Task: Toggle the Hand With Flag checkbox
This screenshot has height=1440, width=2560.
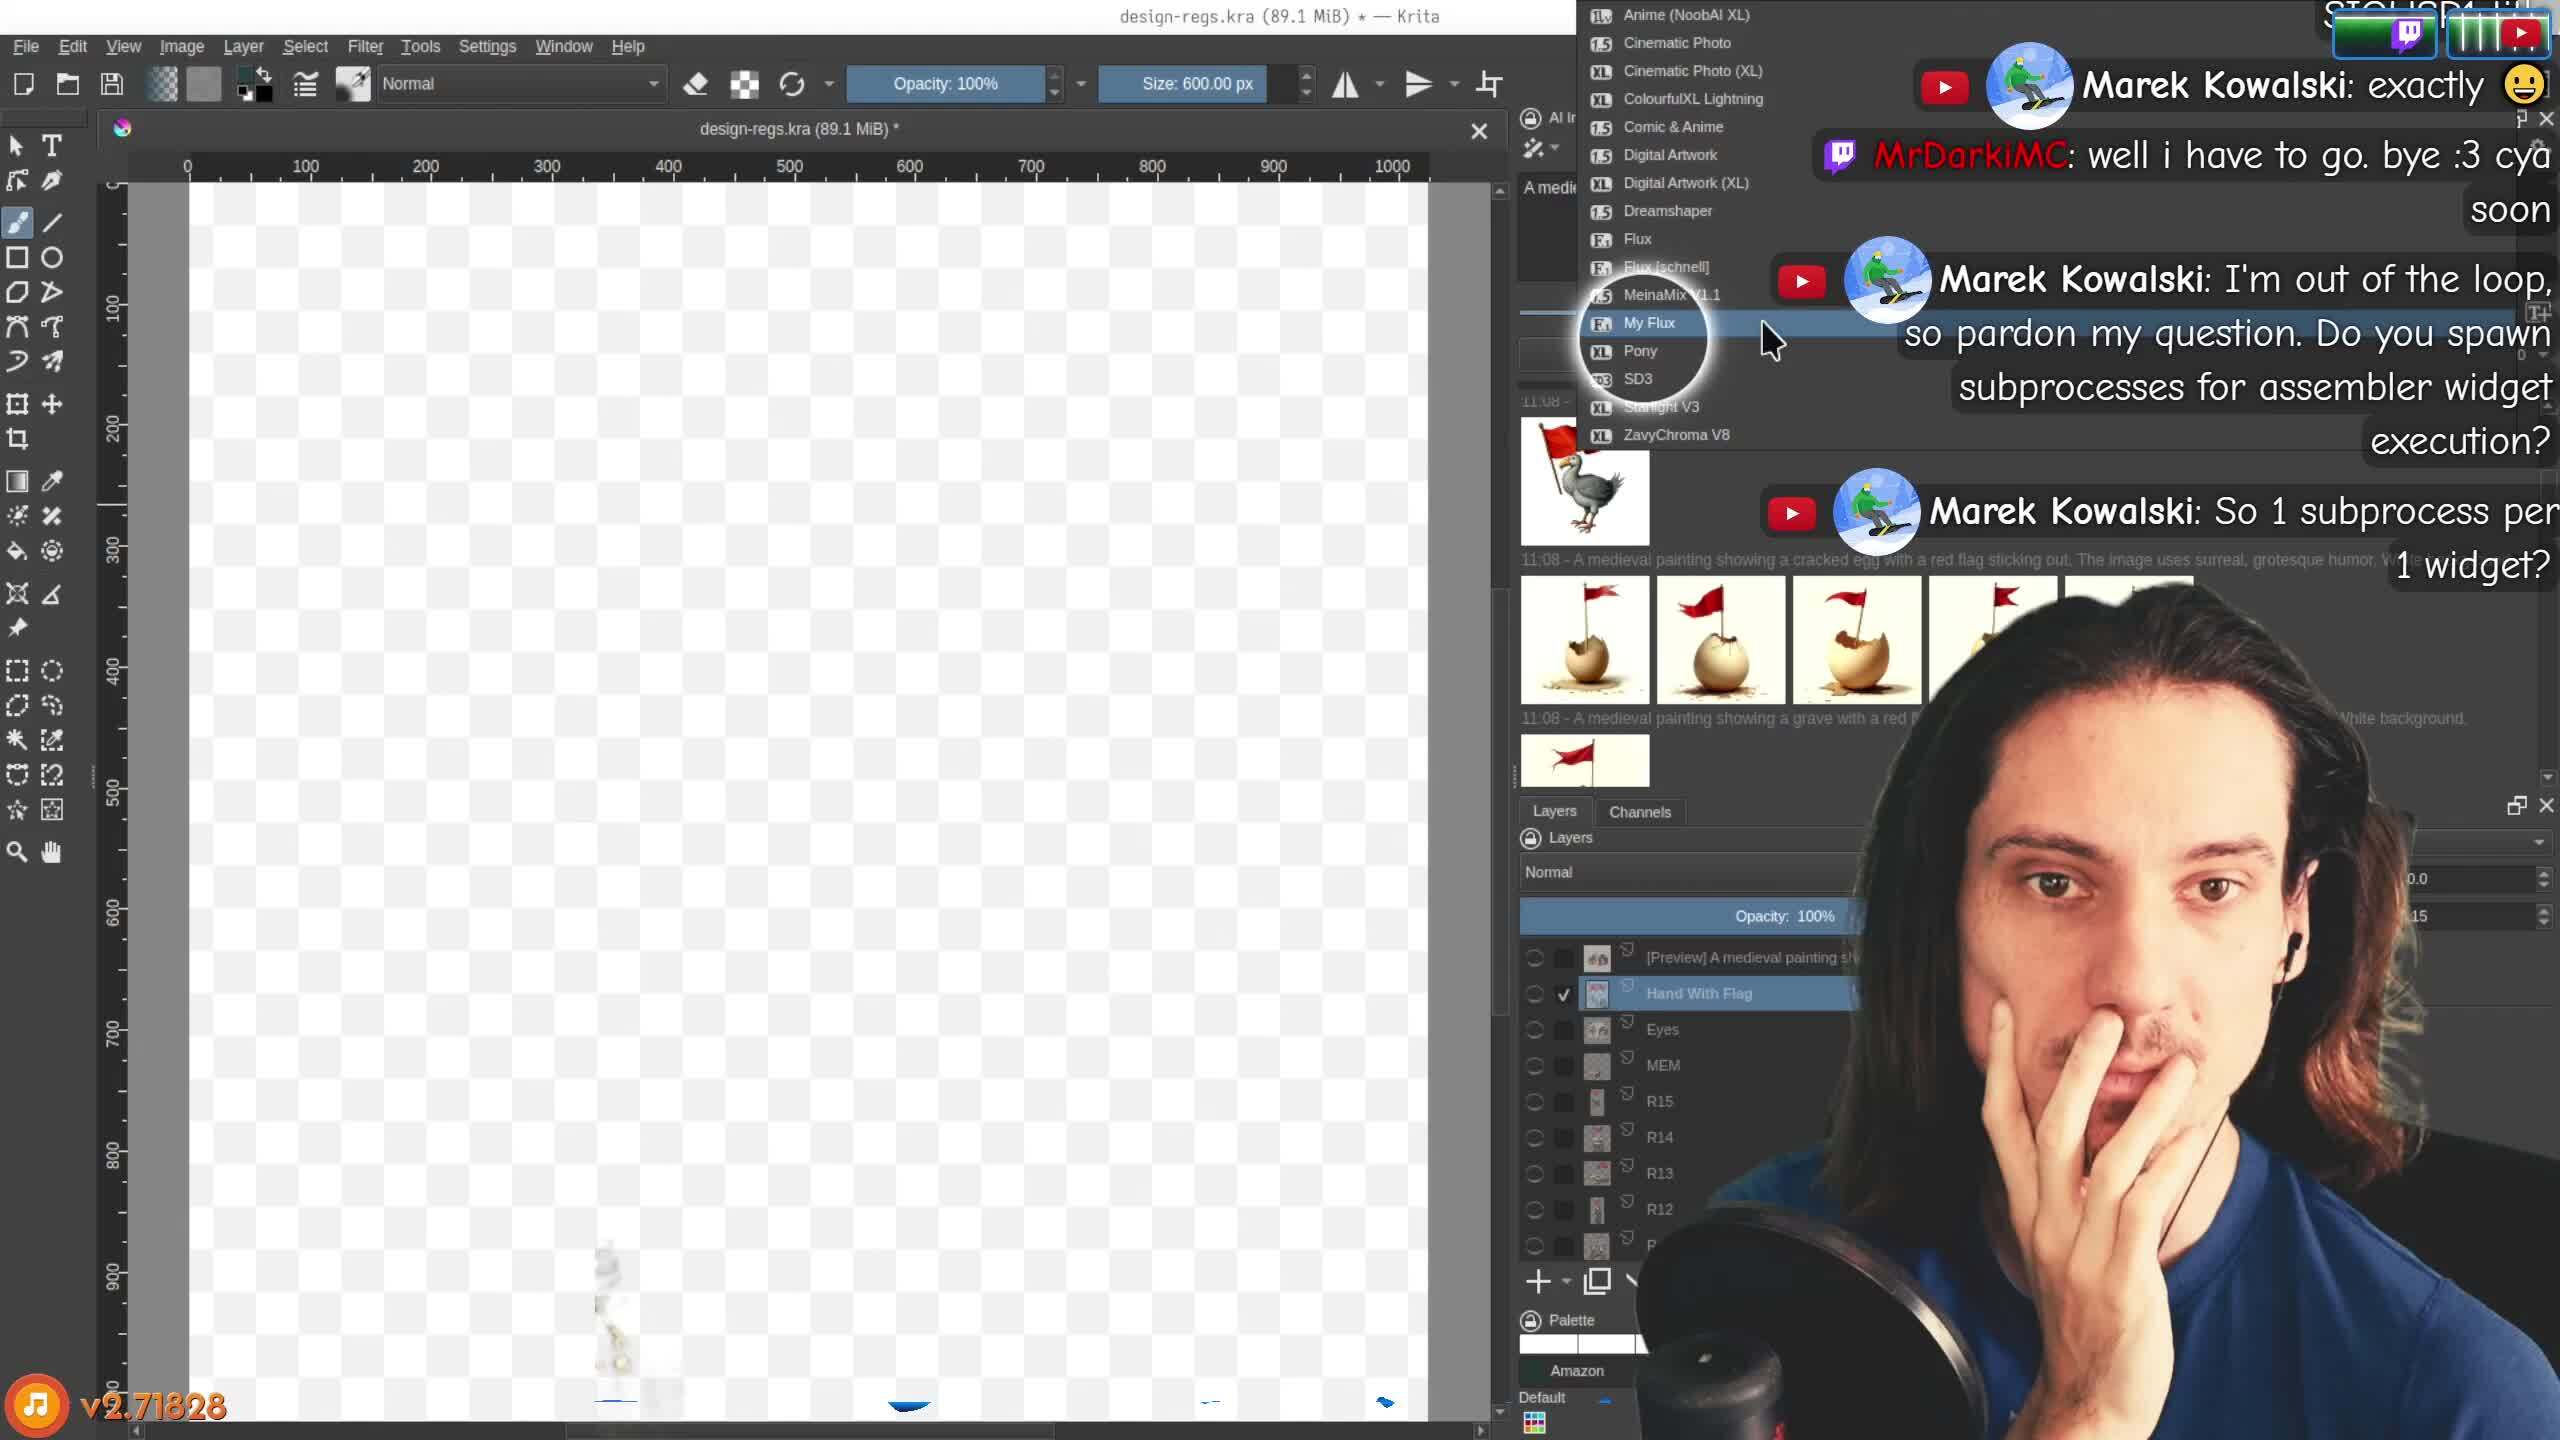Action: (x=1564, y=994)
